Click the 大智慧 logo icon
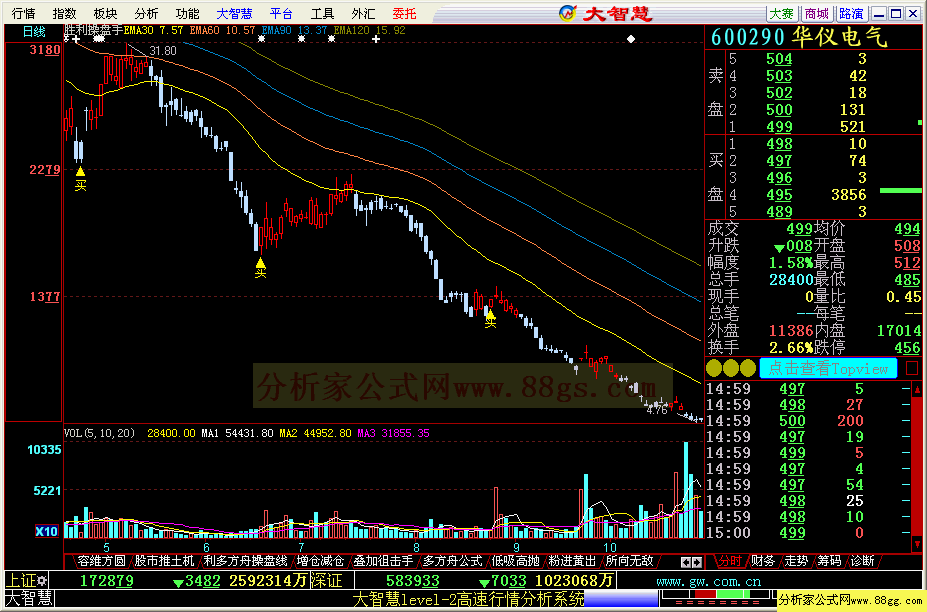This screenshot has height=612, width=927. 568,13
